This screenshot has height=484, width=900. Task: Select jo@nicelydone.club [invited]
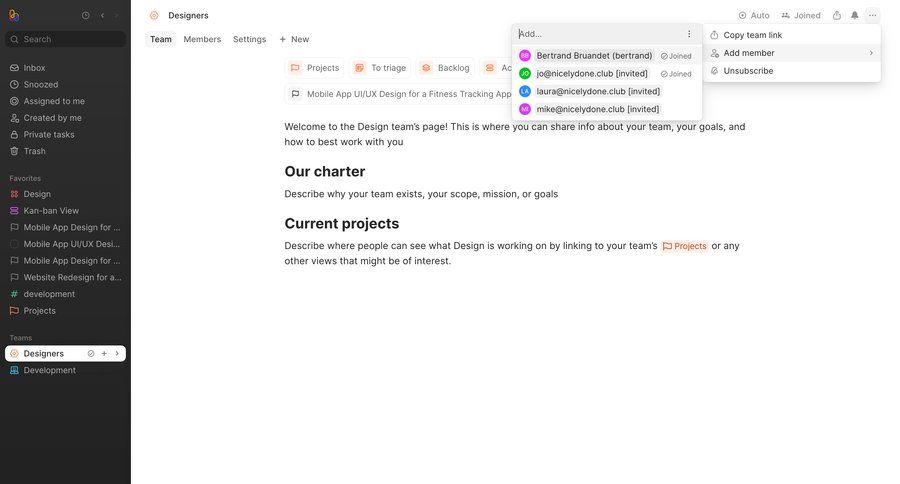pos(607,73)
